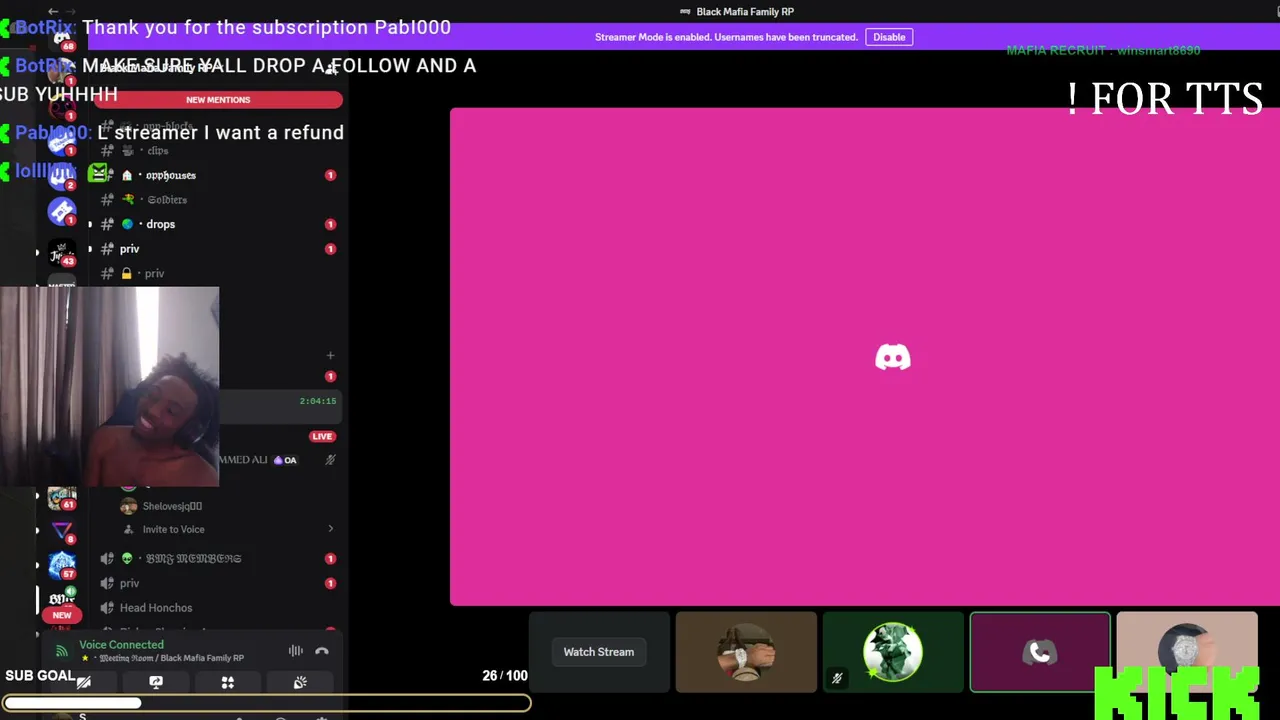Click the Black Mafia Family RP window title
Image resolution: width=1280 pixels, height=720 pixels.
(745, 11)
